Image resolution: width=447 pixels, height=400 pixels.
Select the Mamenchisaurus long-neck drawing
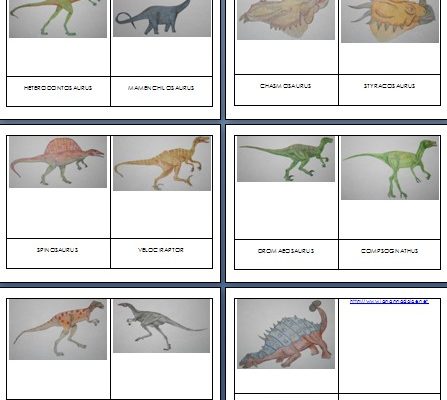click(162, 18)
